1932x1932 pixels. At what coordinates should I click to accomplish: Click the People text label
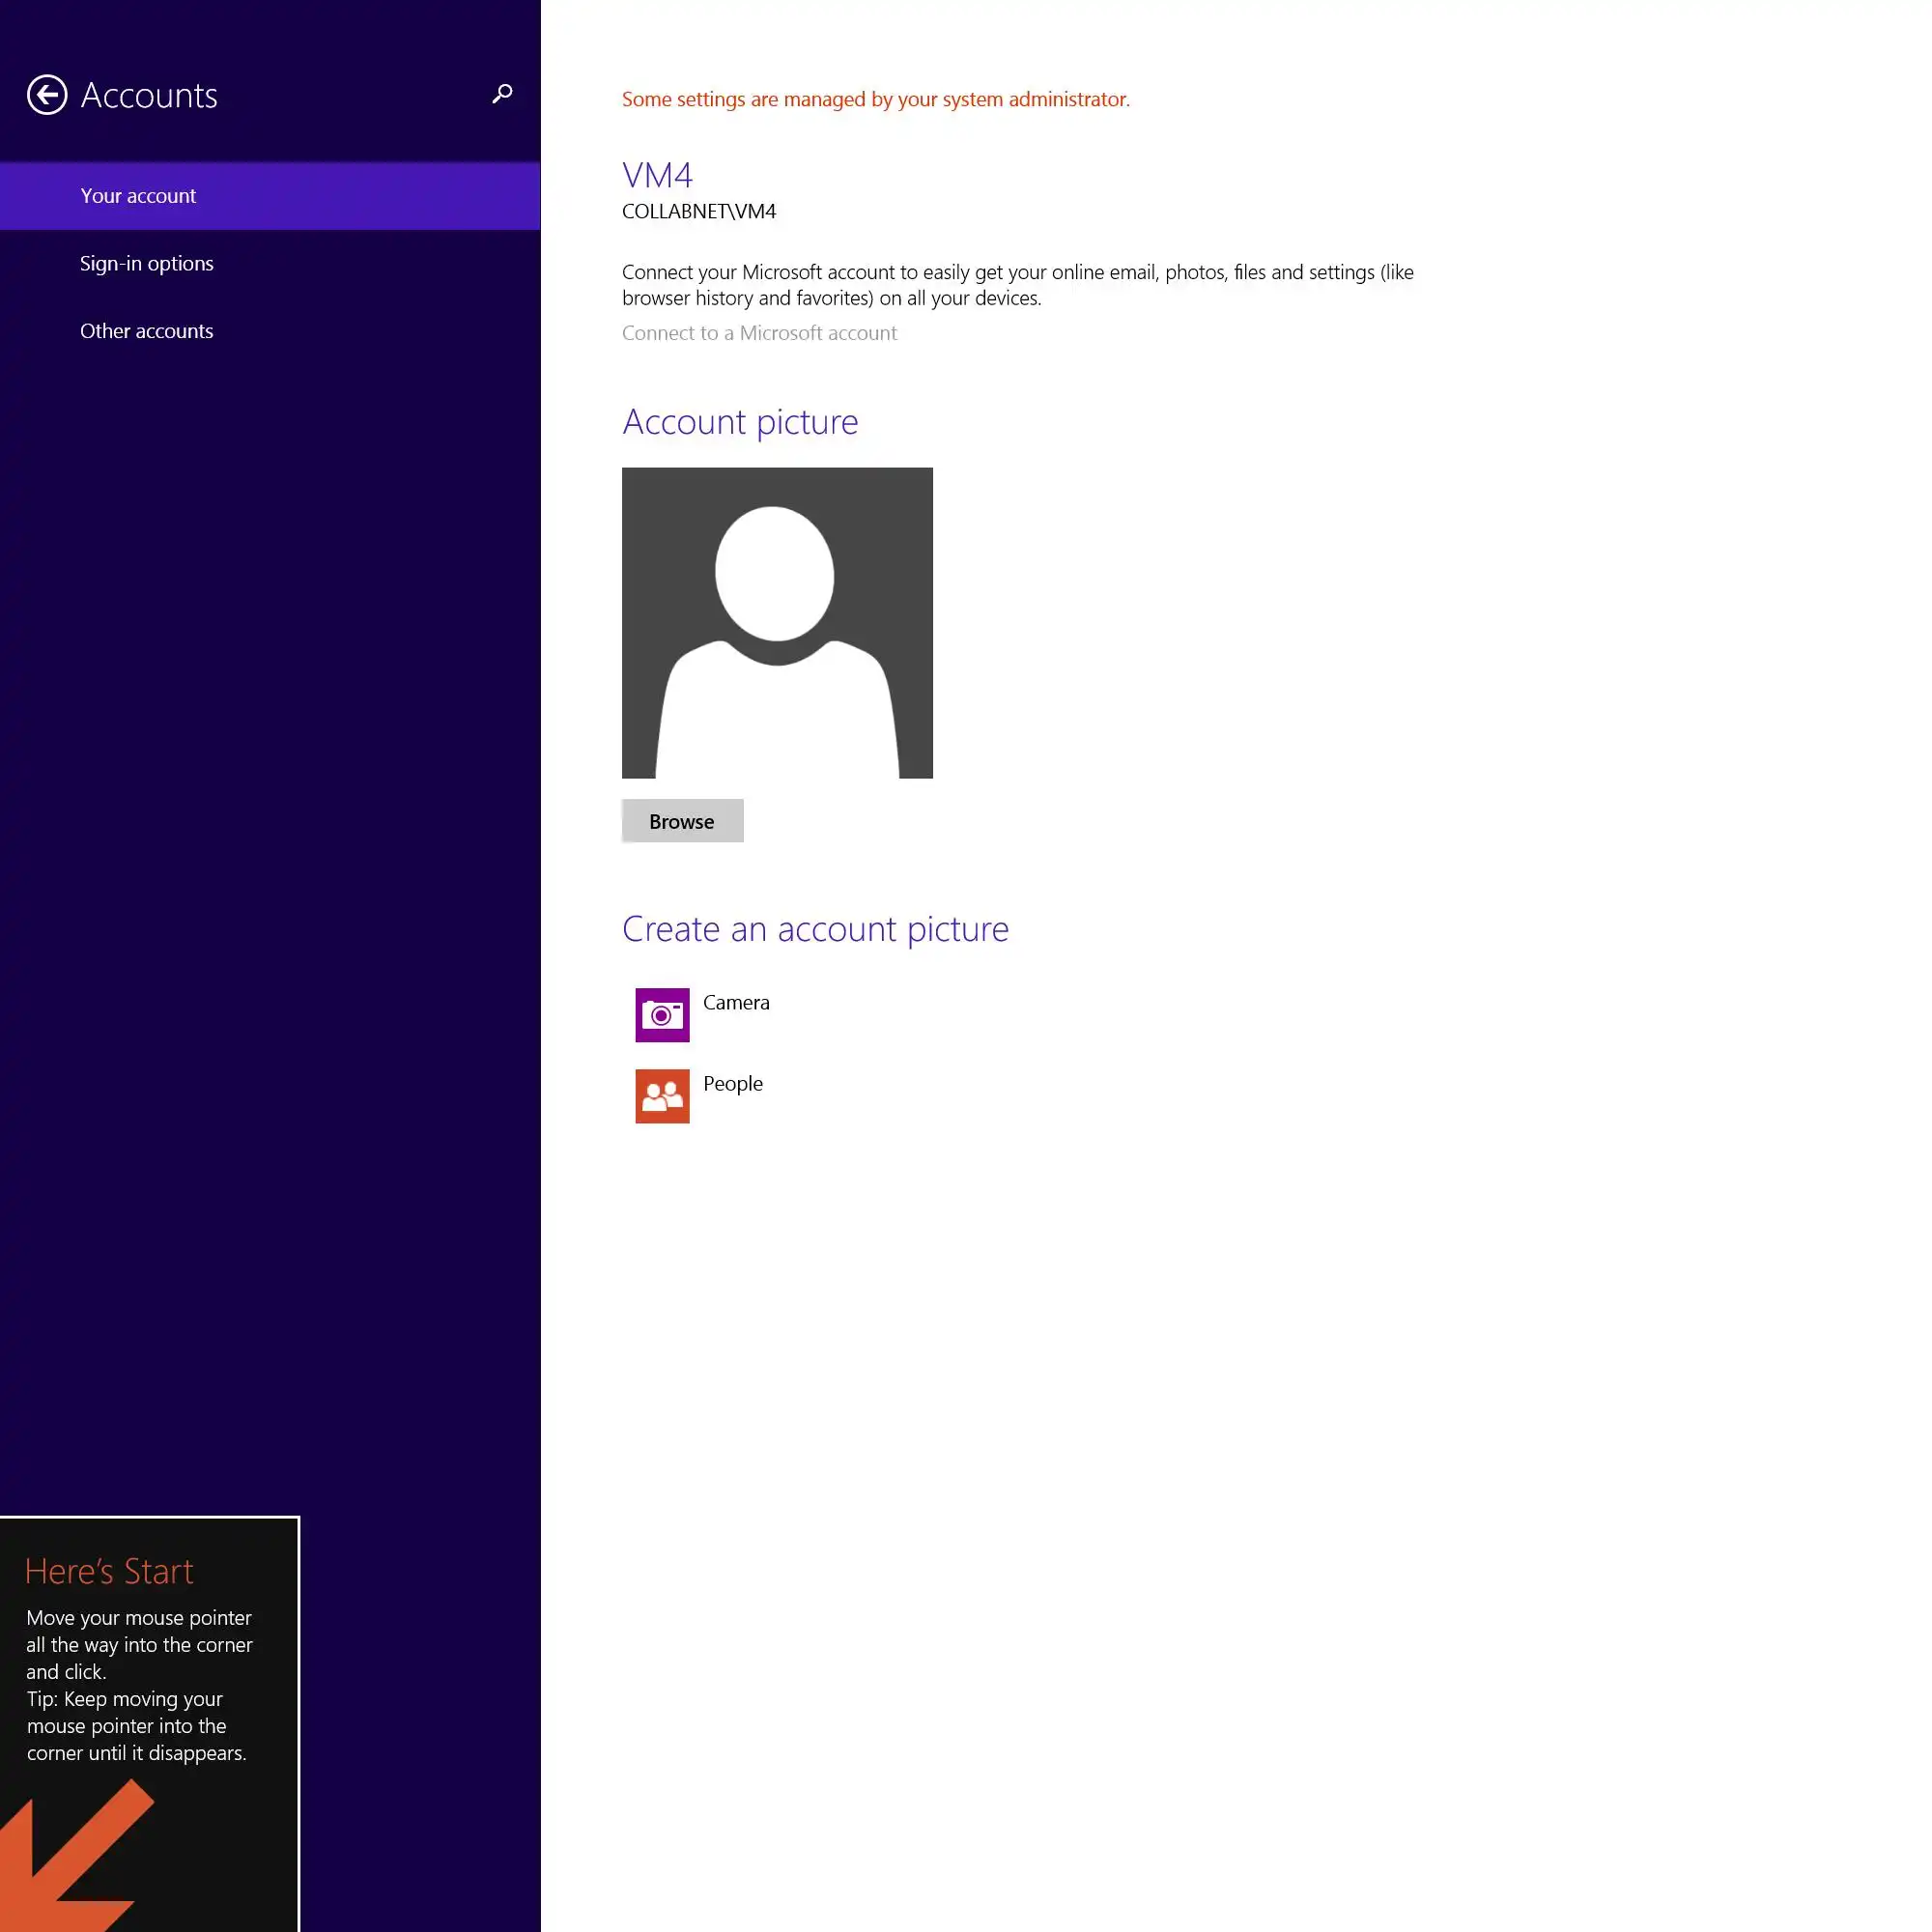point(733,1083)
